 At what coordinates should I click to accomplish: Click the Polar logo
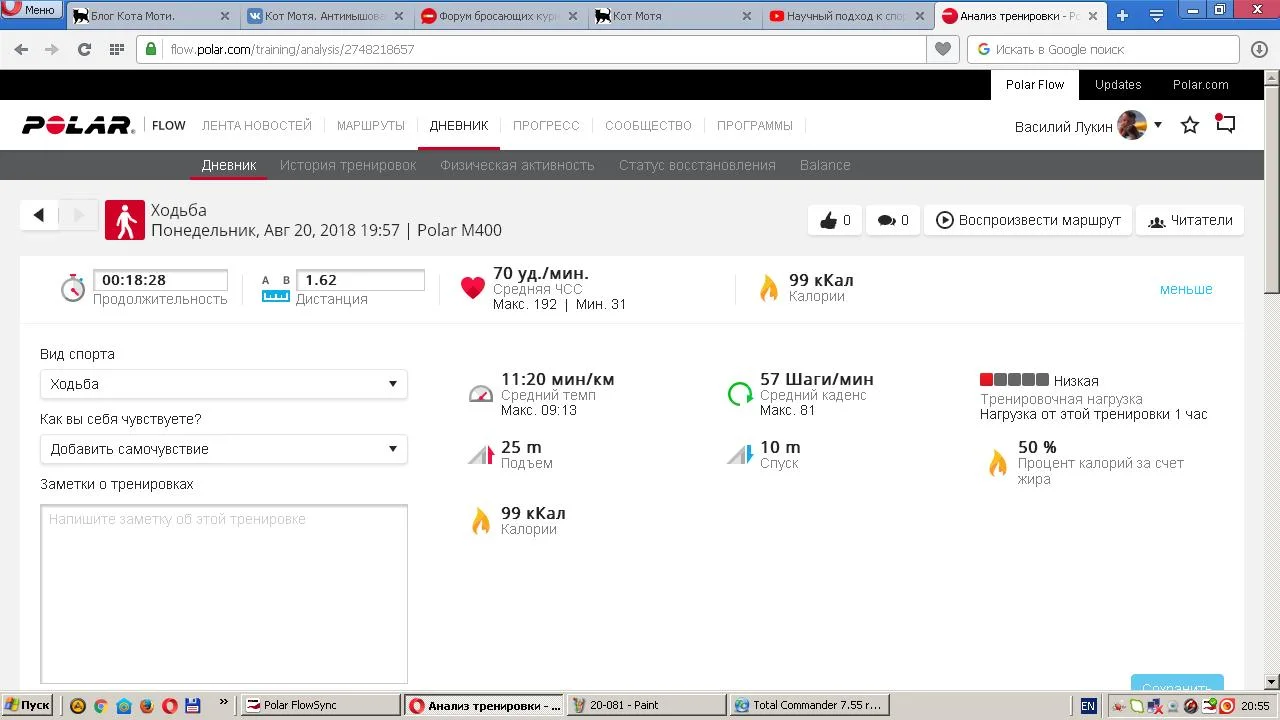(x=78, y=125)
